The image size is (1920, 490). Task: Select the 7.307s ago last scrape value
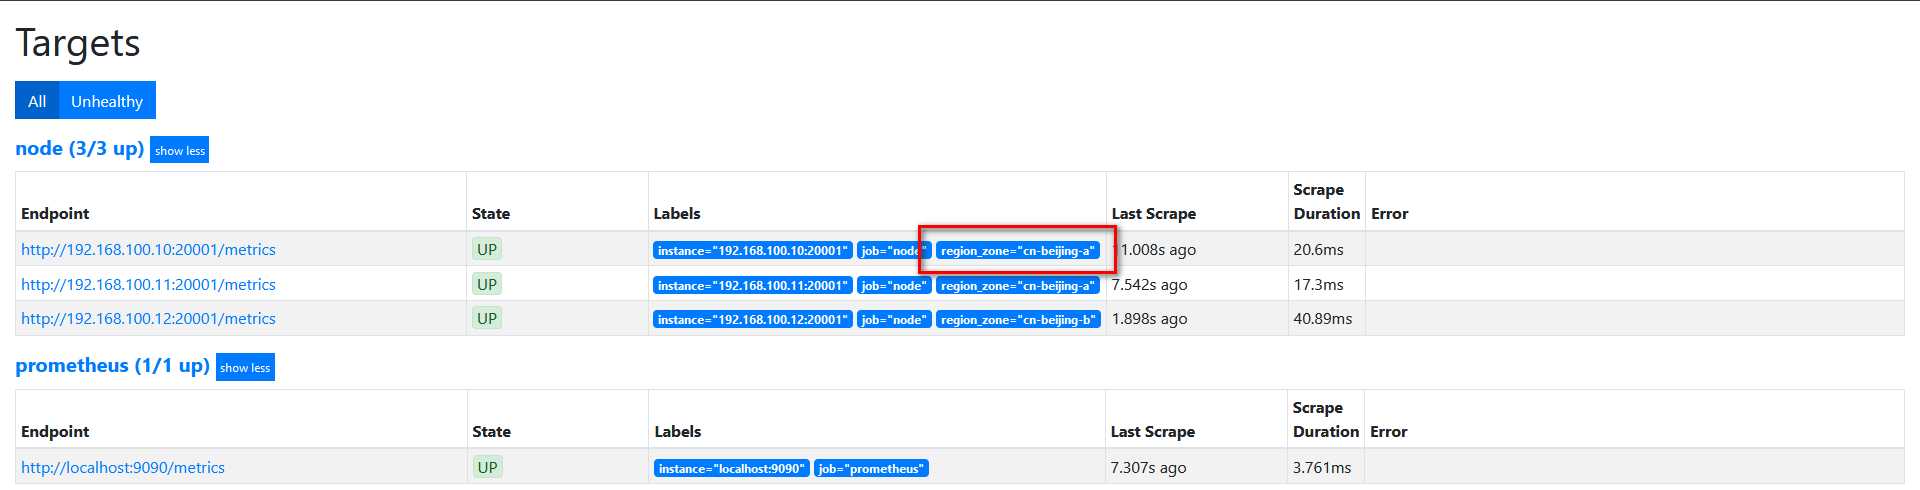point(1149,468)
